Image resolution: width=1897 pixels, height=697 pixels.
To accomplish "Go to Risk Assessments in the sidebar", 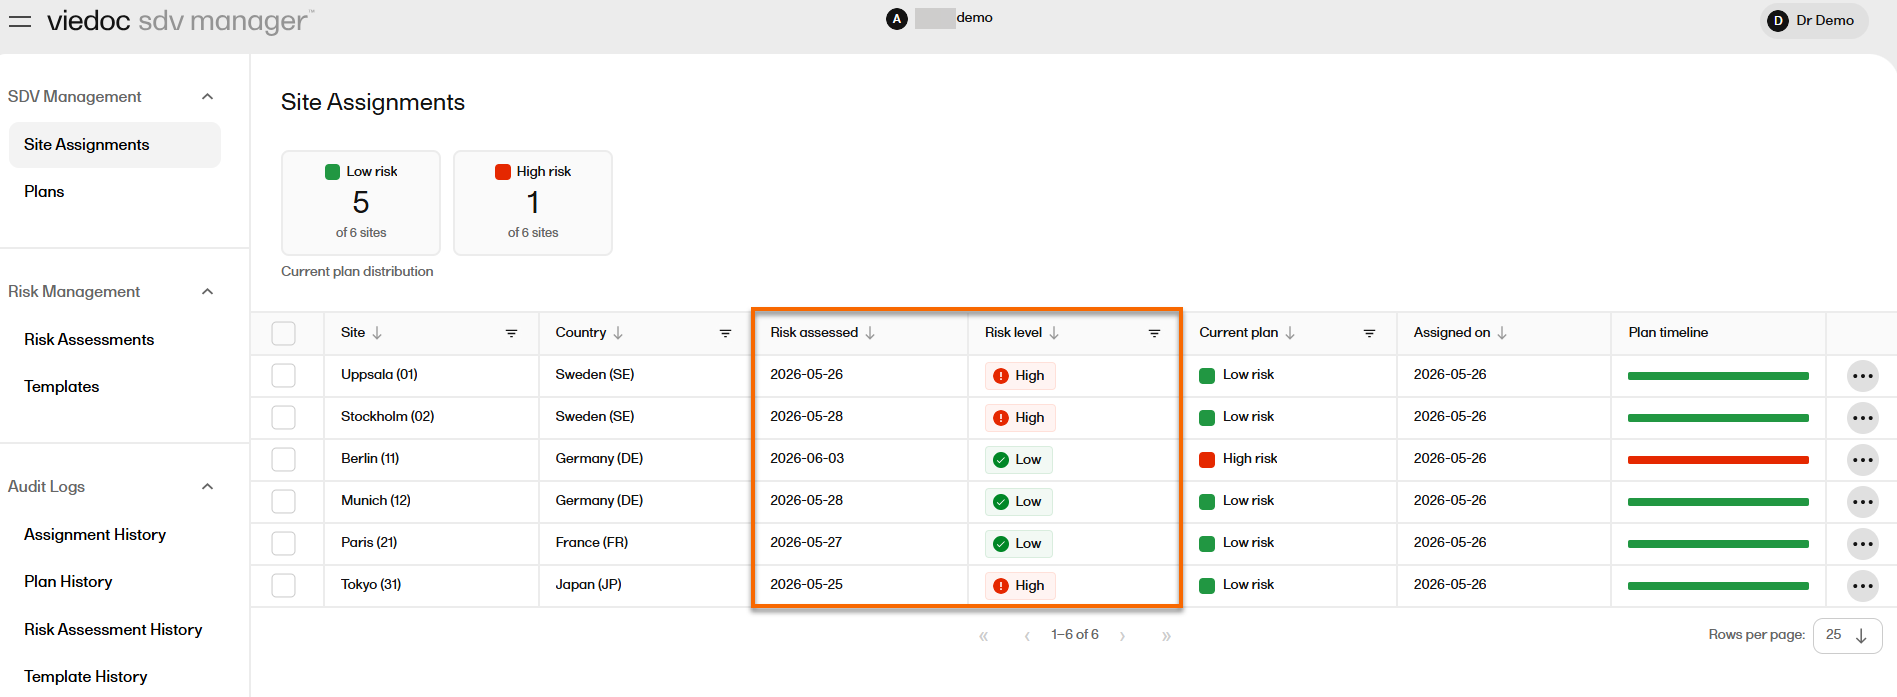I will [89, 340].
